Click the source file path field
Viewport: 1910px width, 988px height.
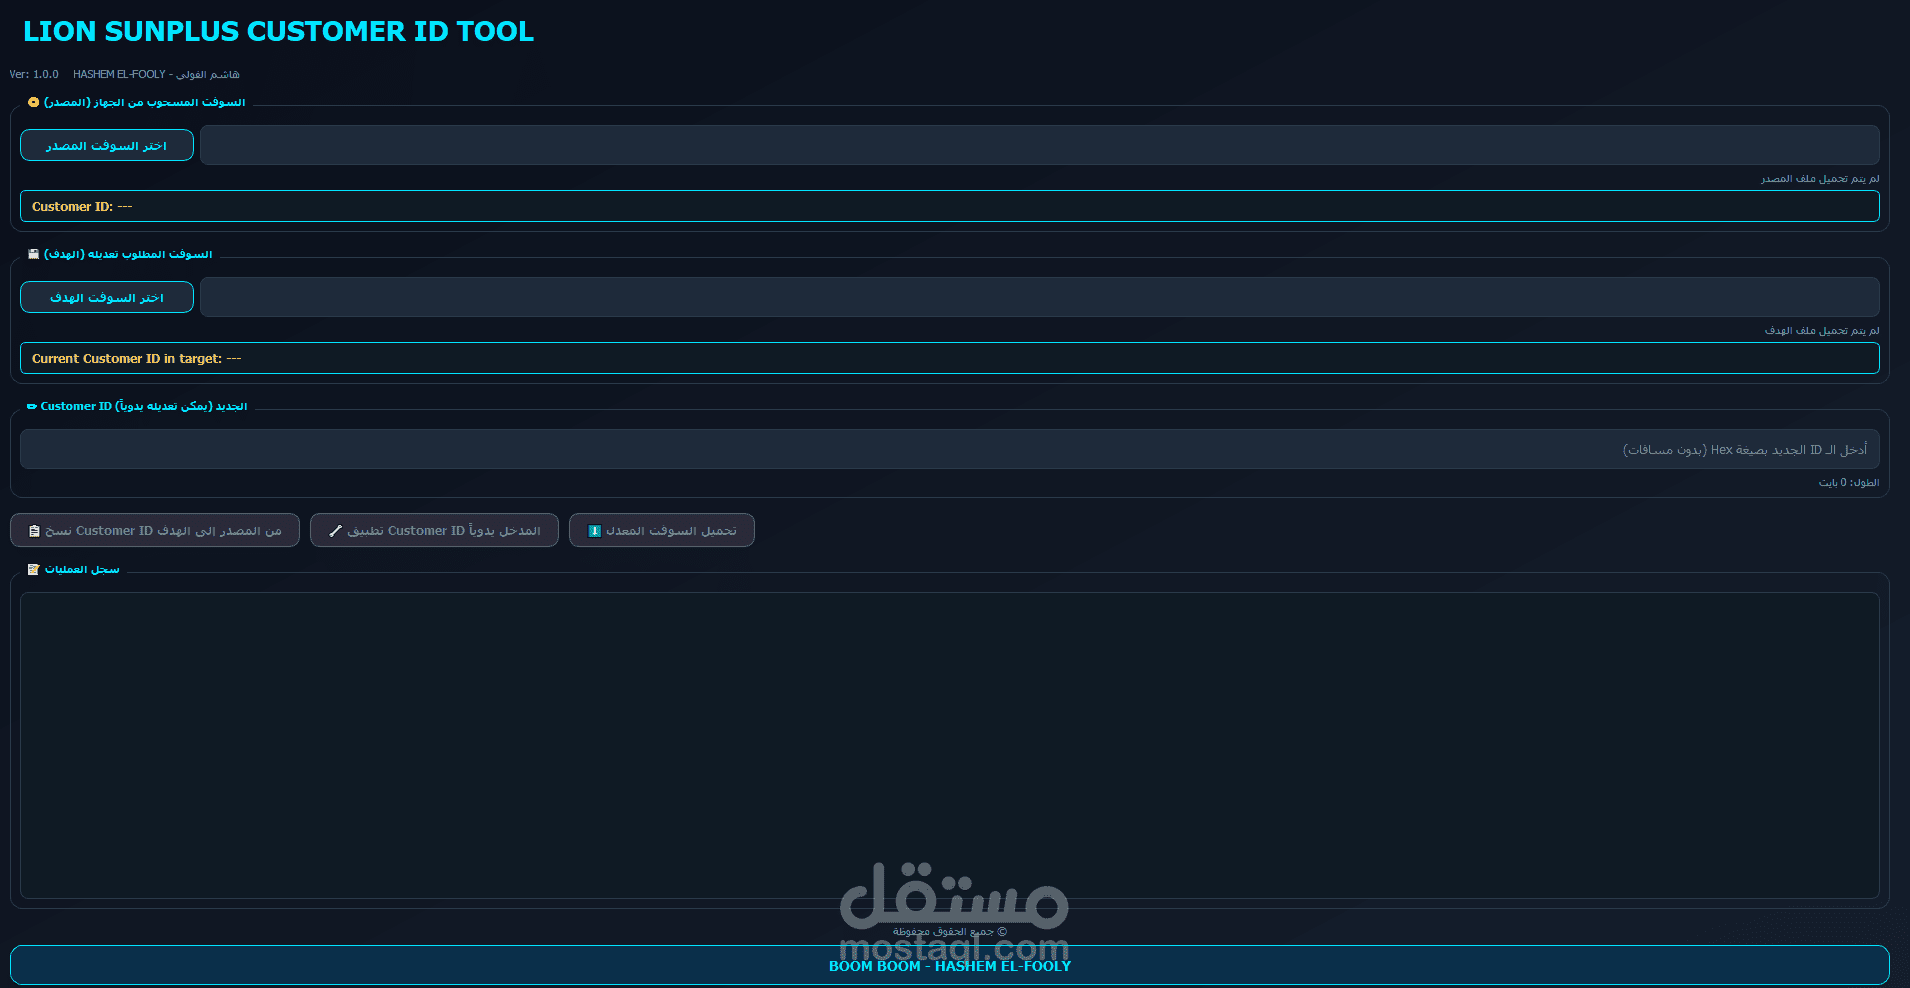(1039, 145)
